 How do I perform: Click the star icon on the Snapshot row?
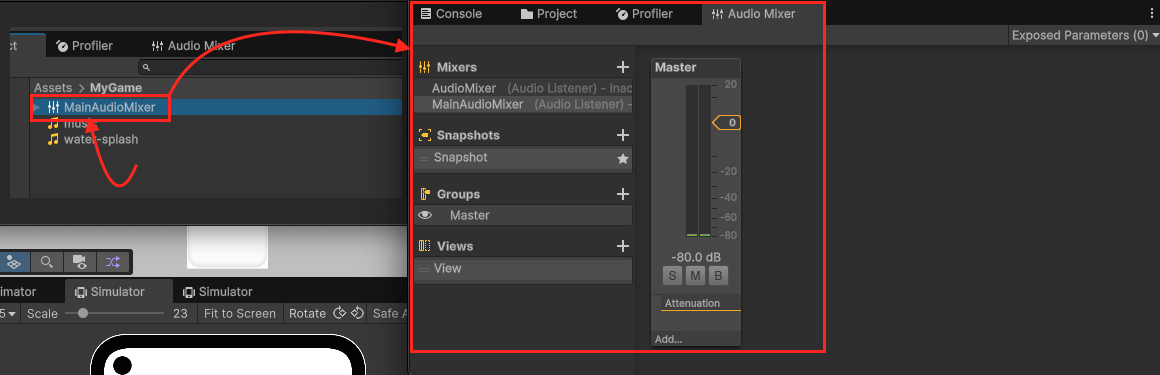tap(623, 158)
